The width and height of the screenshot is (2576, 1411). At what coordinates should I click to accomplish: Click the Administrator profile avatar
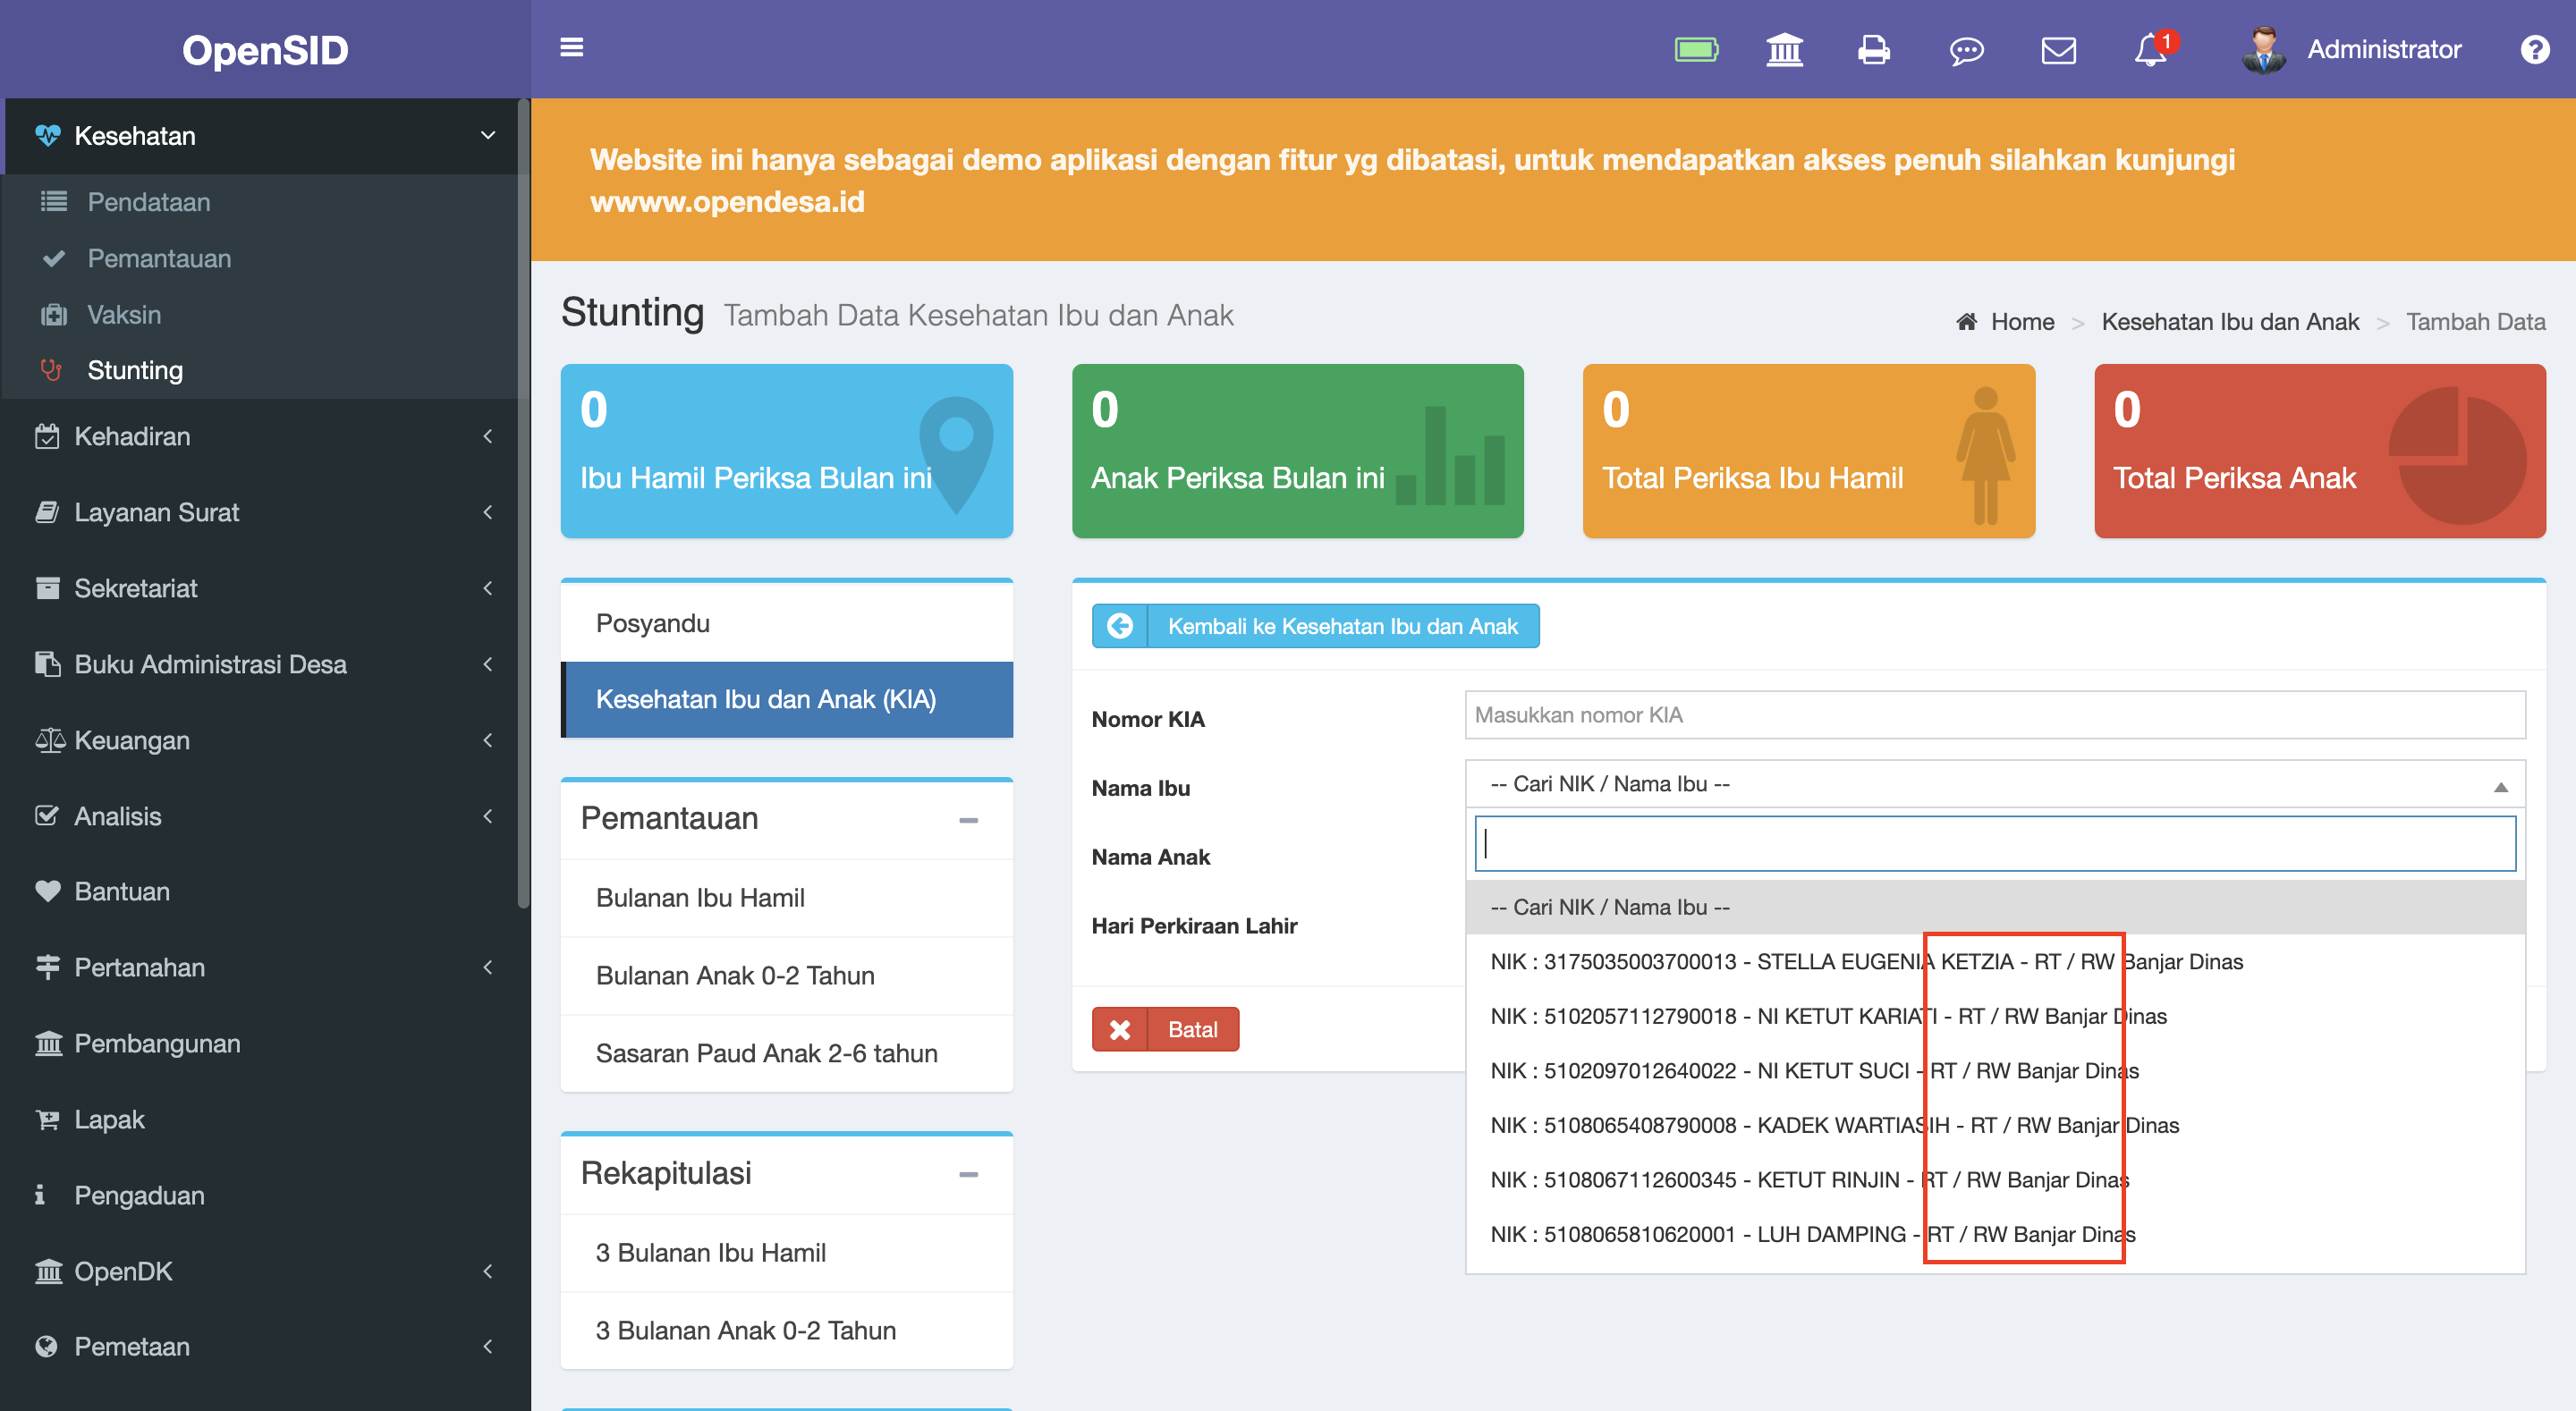point(2263,47)
